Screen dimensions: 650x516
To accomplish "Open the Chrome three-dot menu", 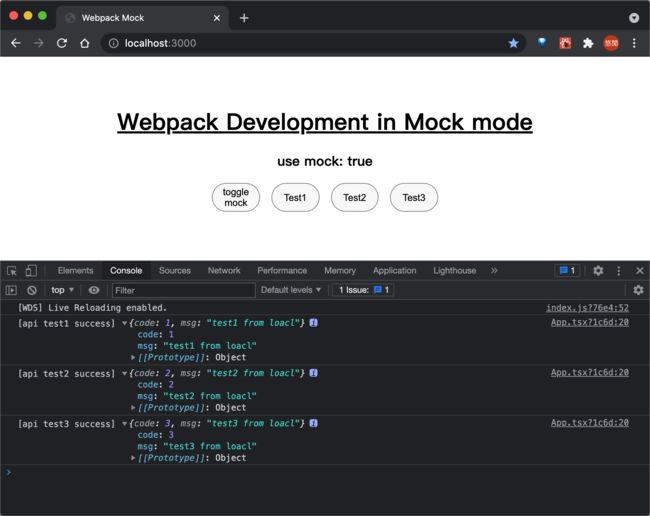I will click(x=634, y=43).
